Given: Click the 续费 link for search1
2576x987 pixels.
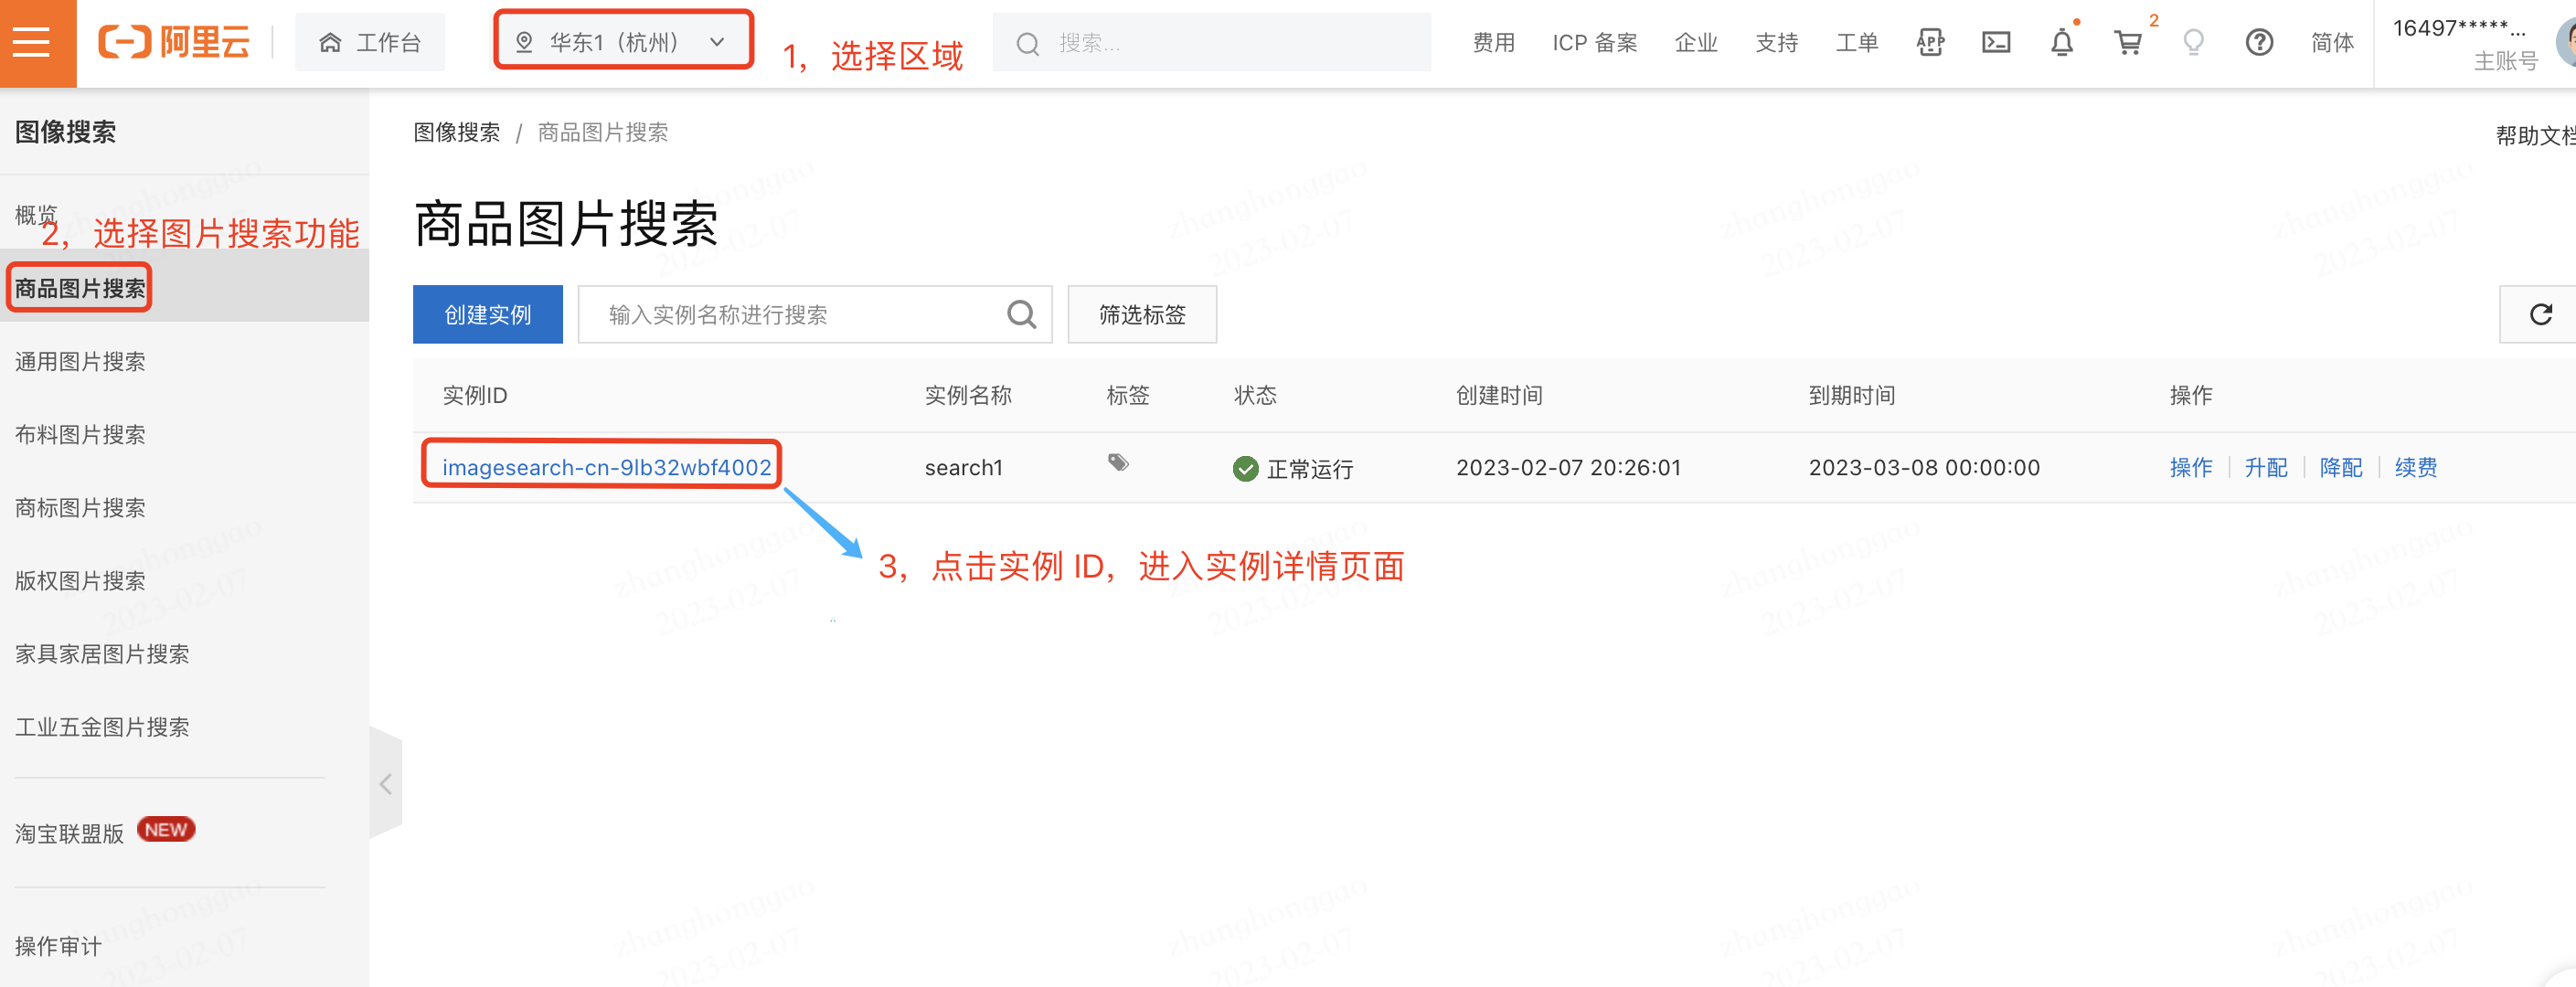Looking at the screenshot, I should pos(2415,467).
